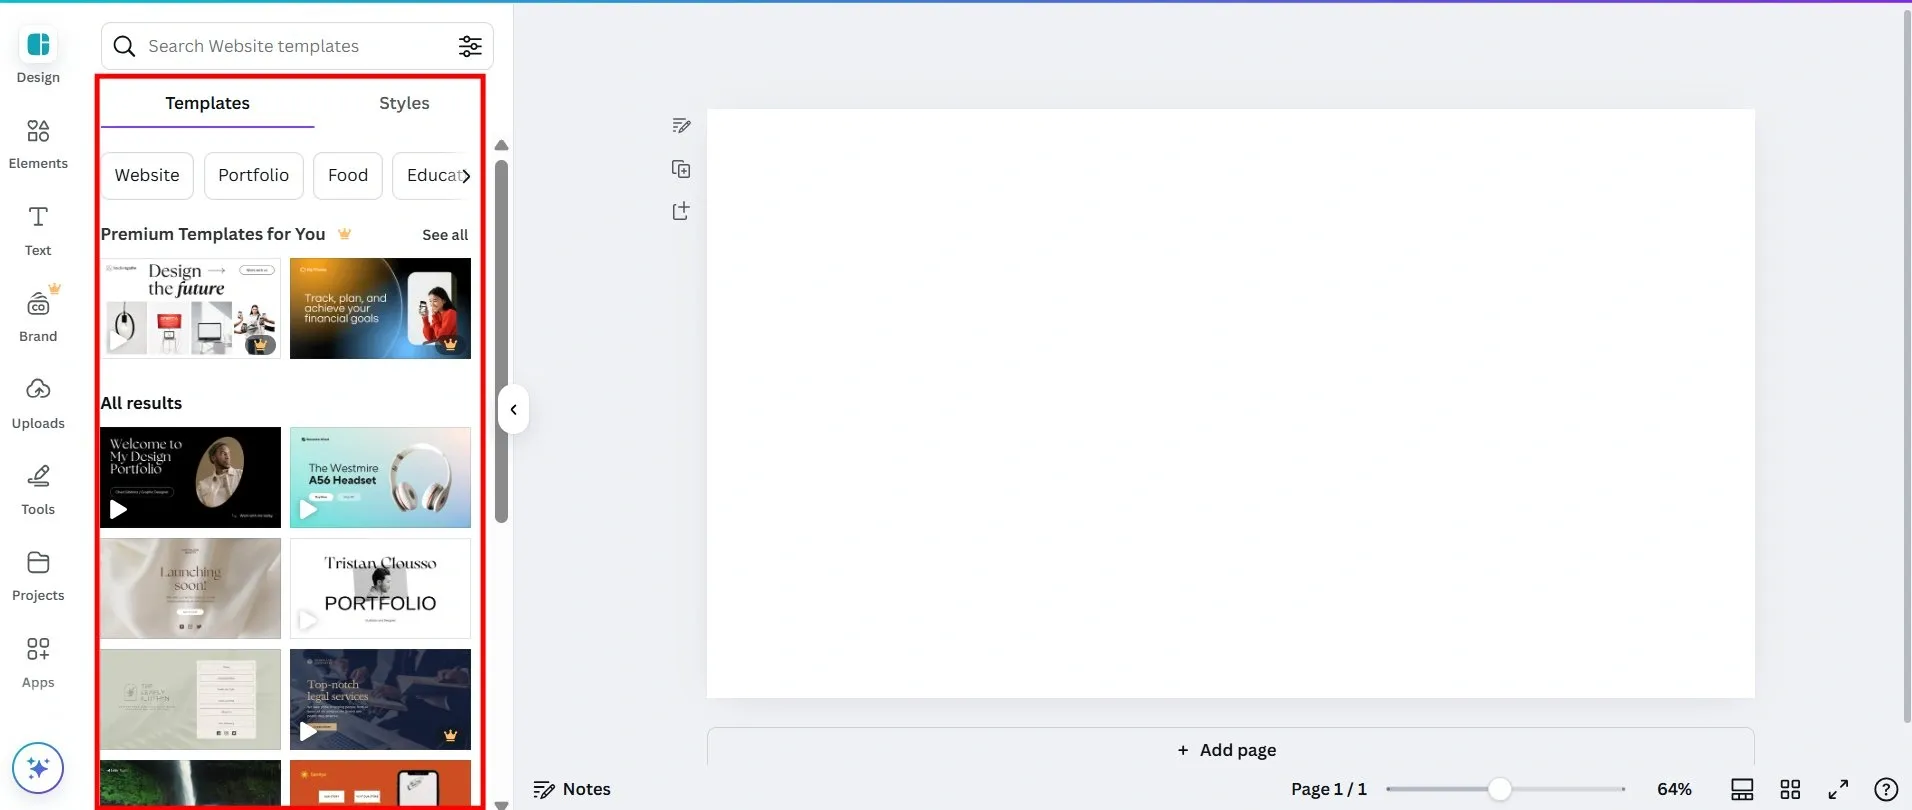Image resolution: width=1912 pixels, height=810 pixels.
Task: Launch the Canva AI assistant sparkle button
Action: [38, 768]
